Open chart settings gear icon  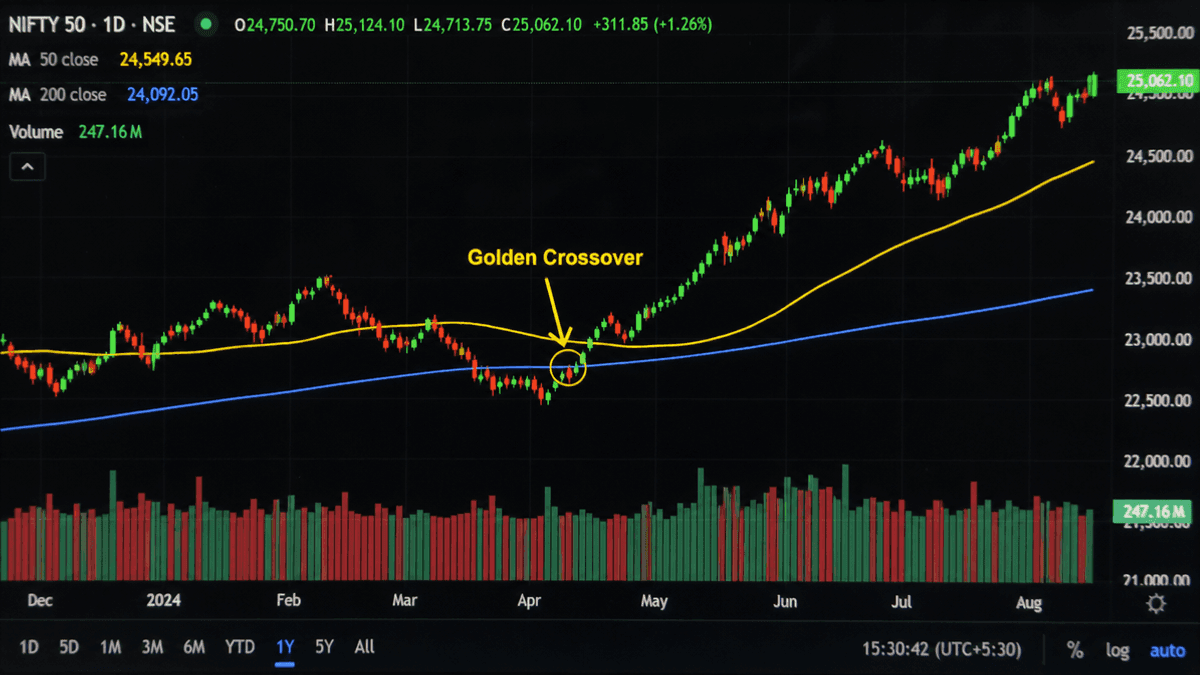coord(1156,603)
